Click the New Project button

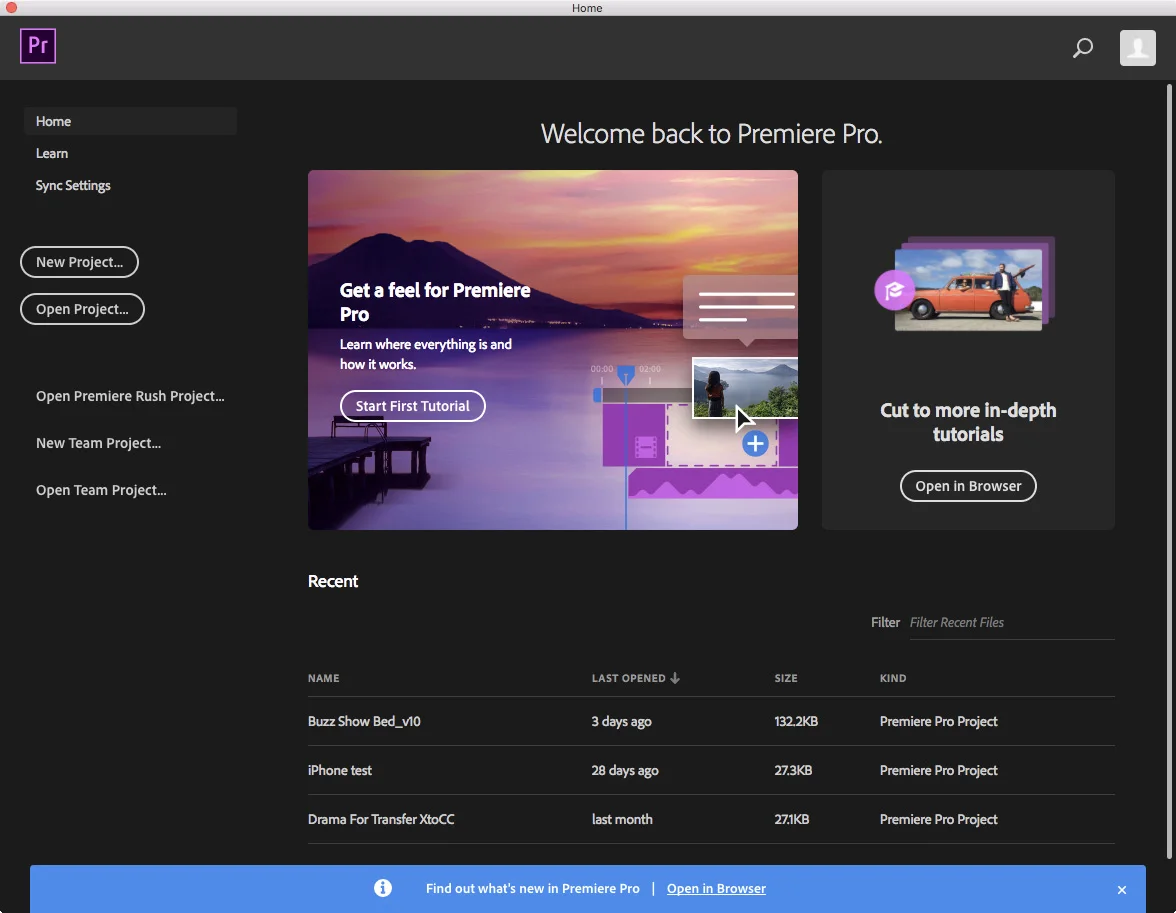pyautogui.click(x=79, y=262)
